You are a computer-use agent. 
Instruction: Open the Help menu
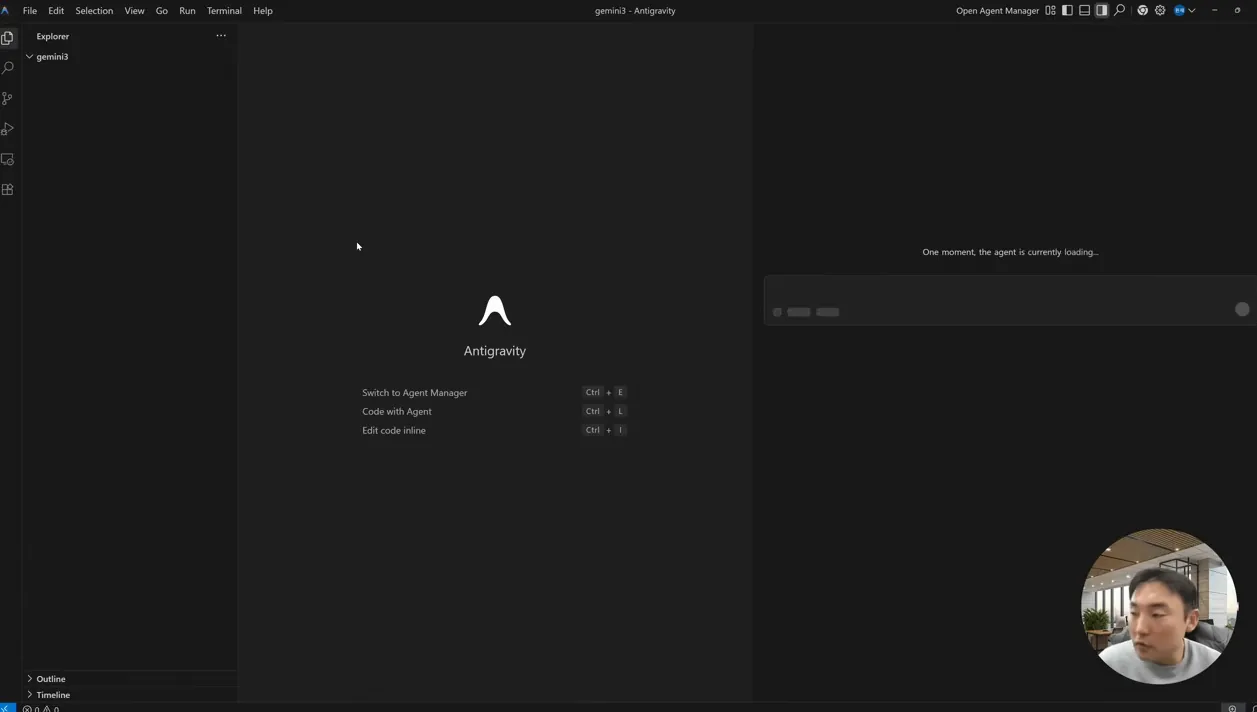point(263,10)
